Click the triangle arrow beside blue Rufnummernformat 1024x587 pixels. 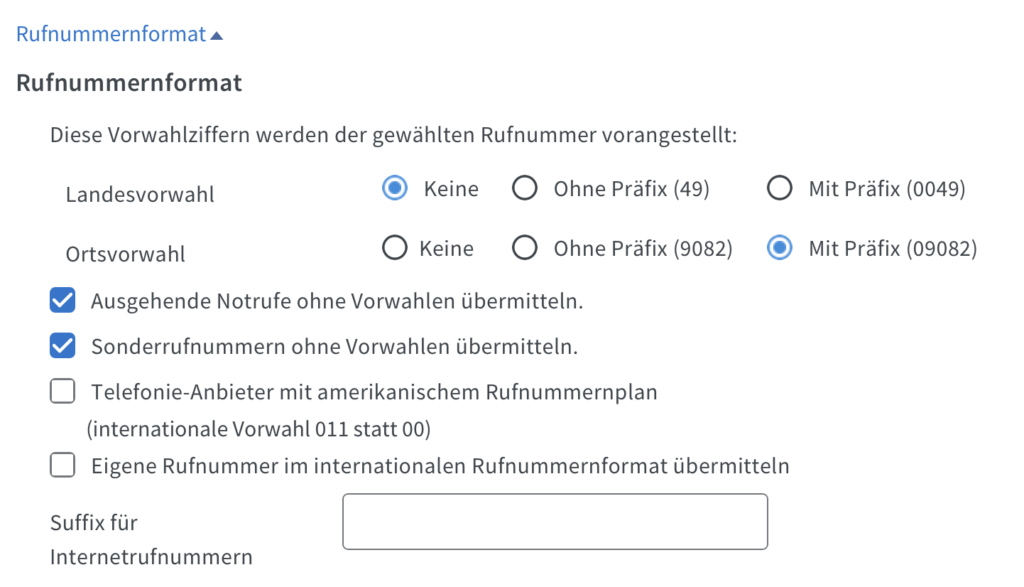pos(217,35)
